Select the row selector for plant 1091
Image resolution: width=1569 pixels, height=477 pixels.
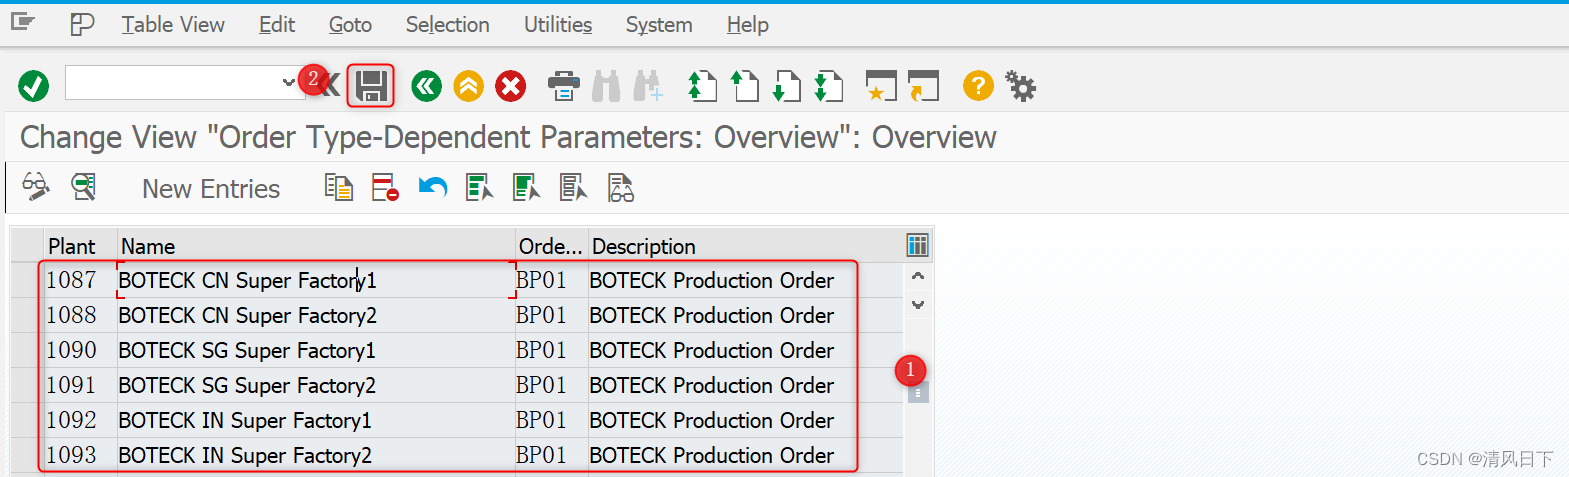click(27, 385)
